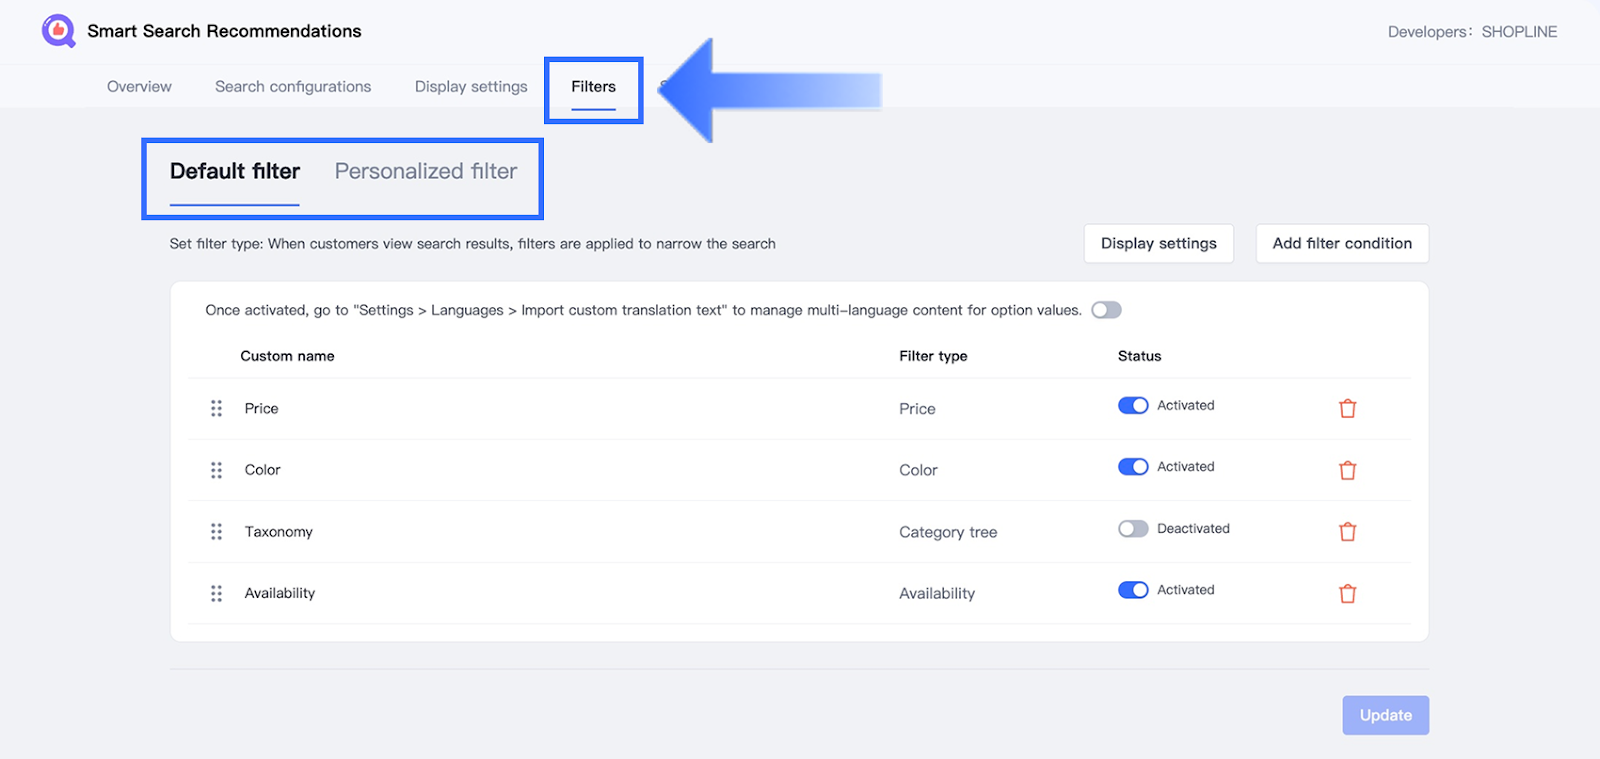The height and width of the screenshot is (759, 1600).
Task: Open the Display settings tab in navigation
Action: [471, 87]
